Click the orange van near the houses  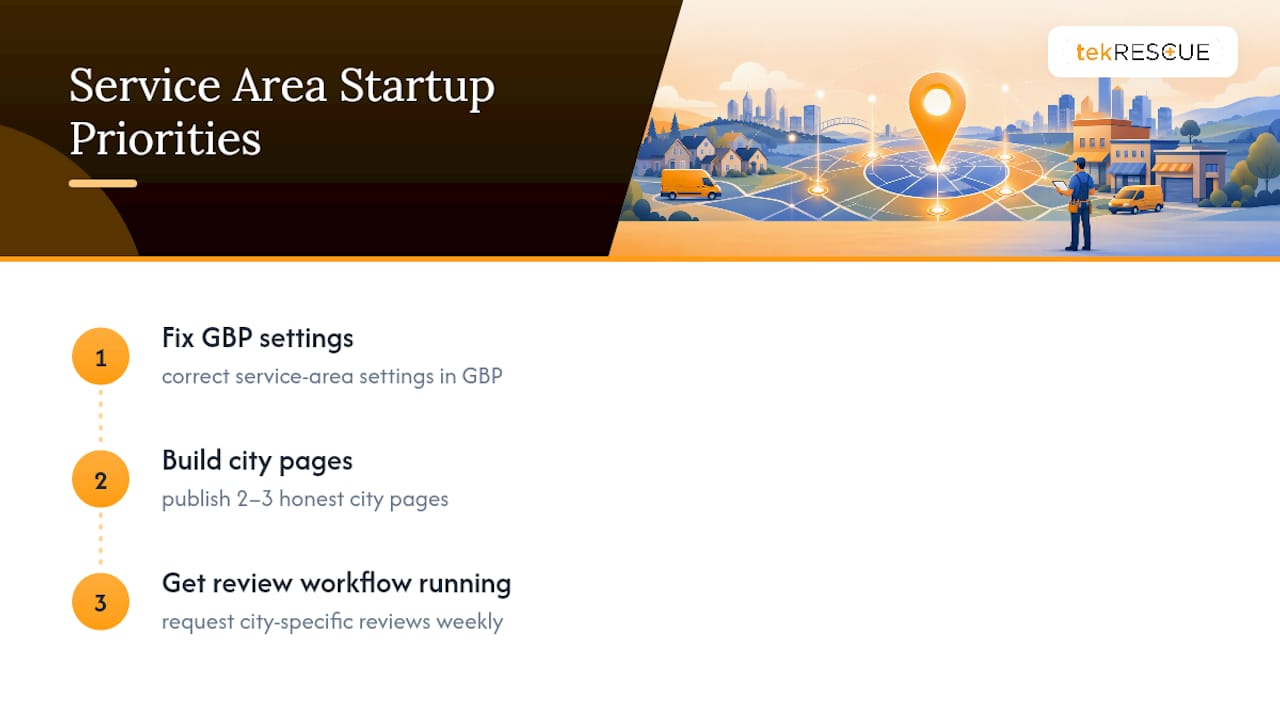pos(691,184)
